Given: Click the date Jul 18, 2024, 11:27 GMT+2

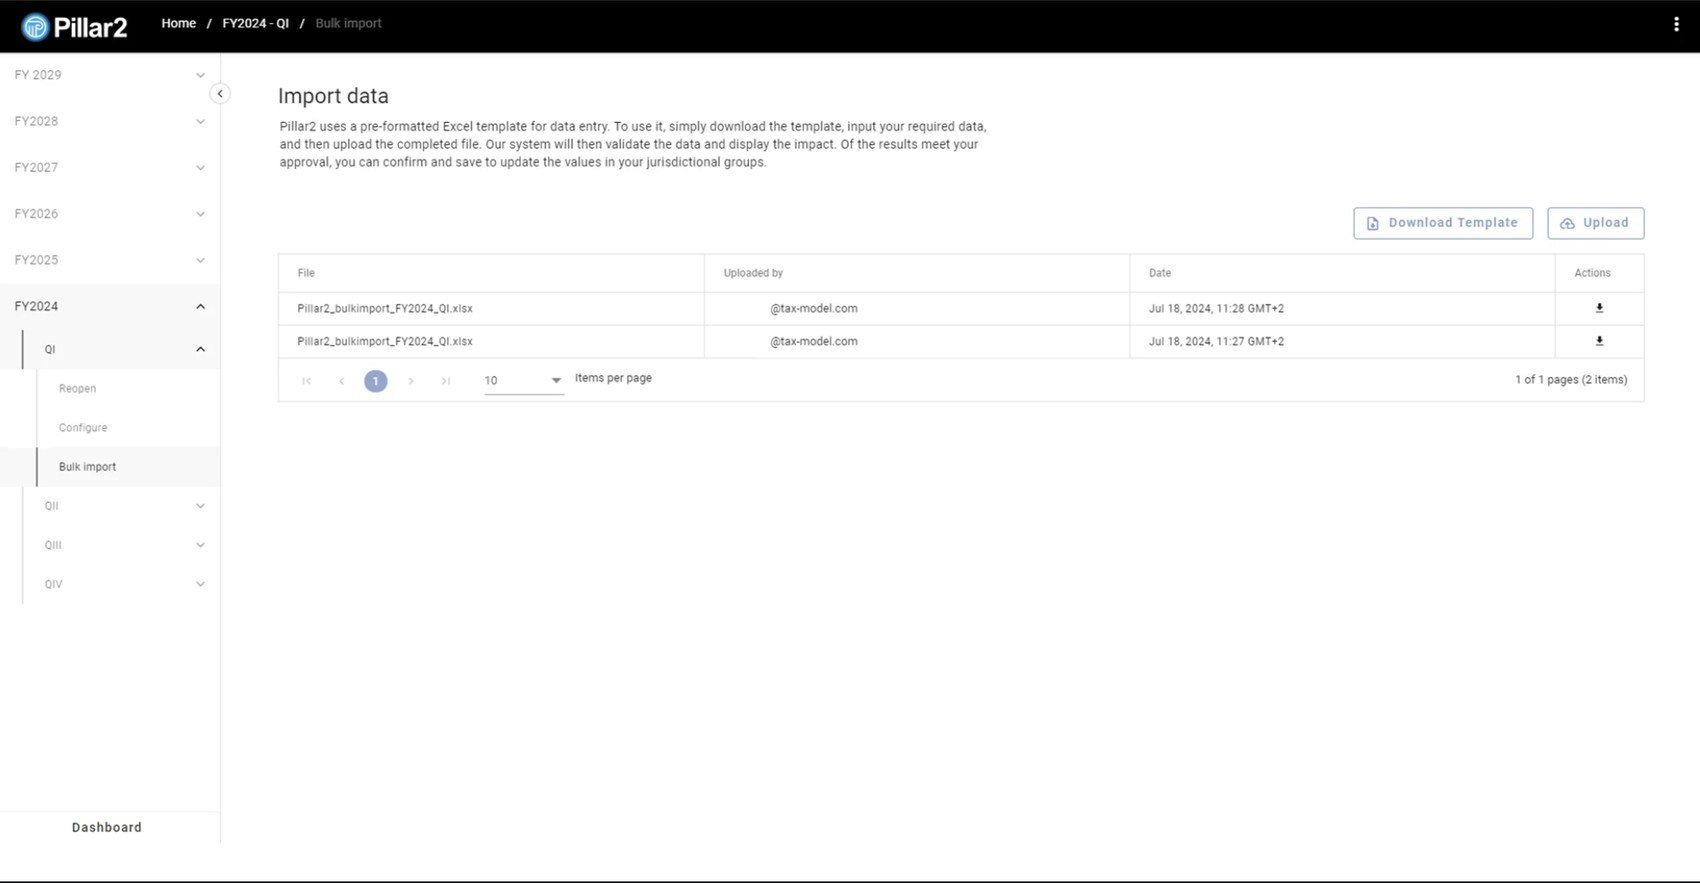Looking at the screenshot, I should (x=1217, y=341).
